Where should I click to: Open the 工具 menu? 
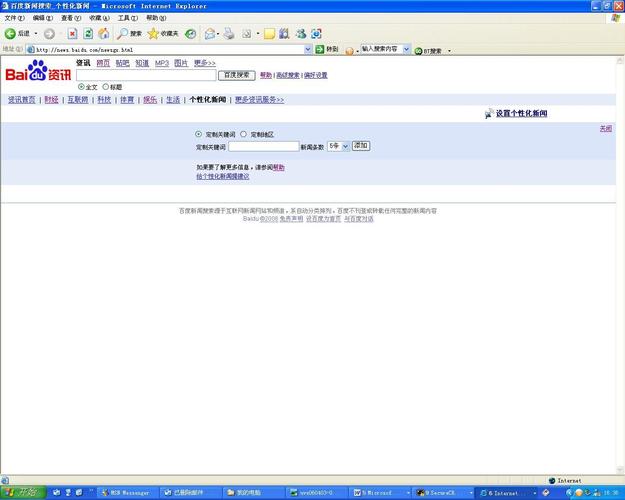coord(128,18)
